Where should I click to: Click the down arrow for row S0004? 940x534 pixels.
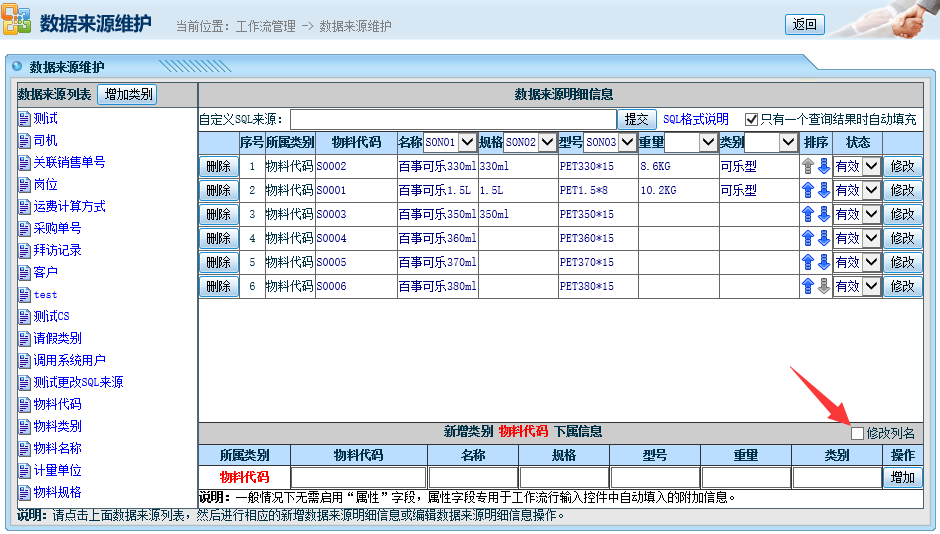click(x=823, y=238)
